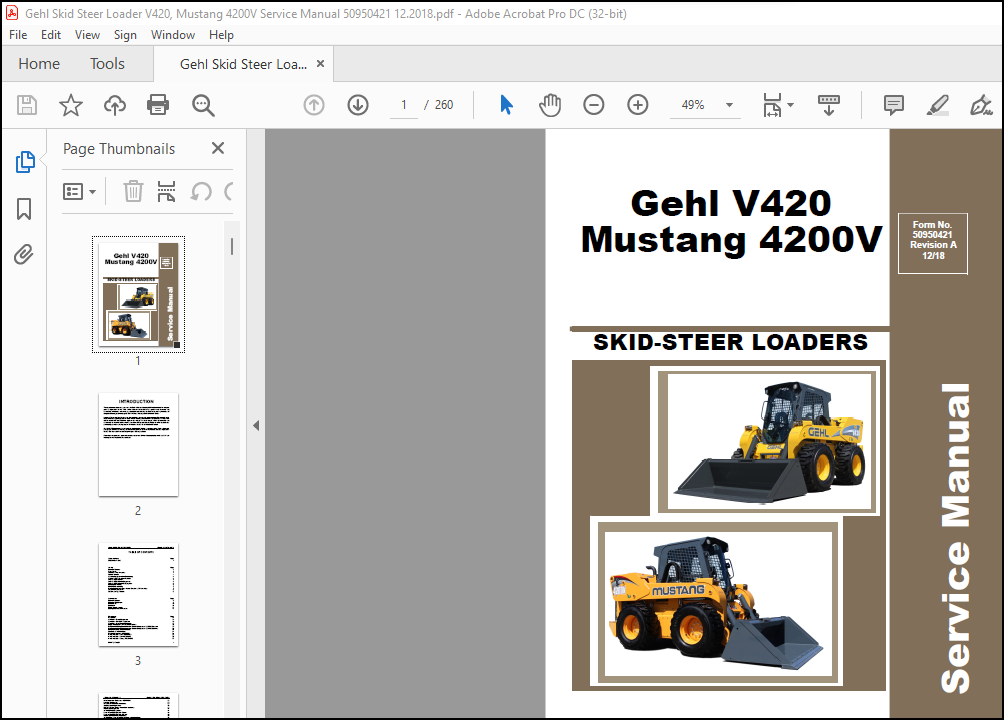The image size is (1004, 720).
Task: Open the Find text search tool
Action: click(203, 104)
